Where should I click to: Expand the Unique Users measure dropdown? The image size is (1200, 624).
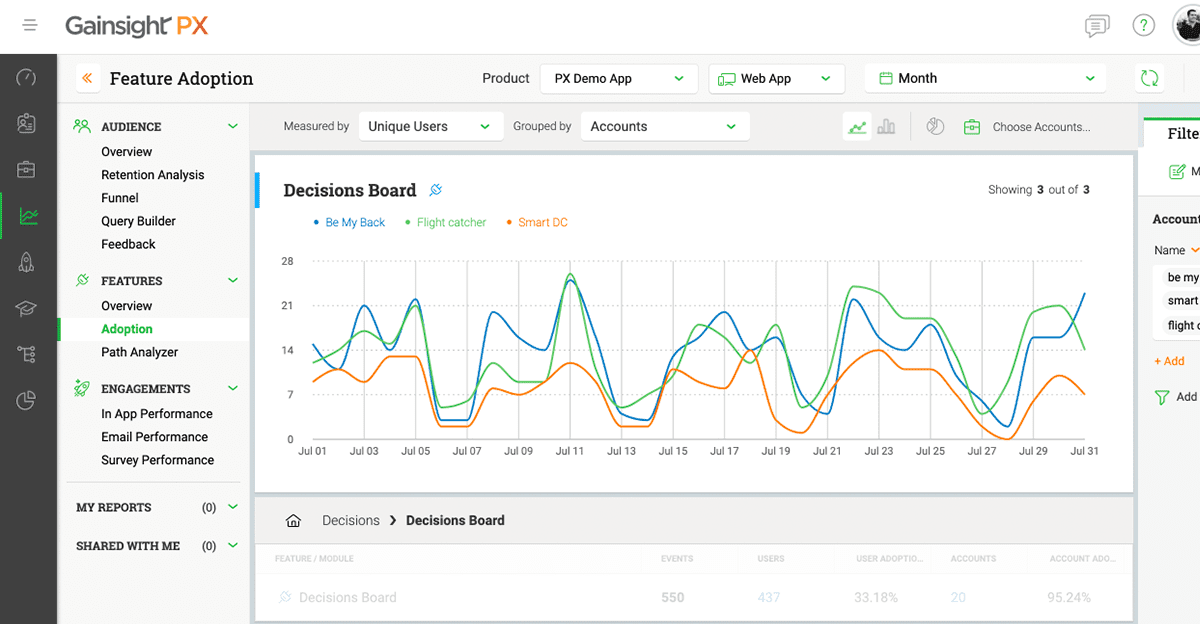(429, 127)
